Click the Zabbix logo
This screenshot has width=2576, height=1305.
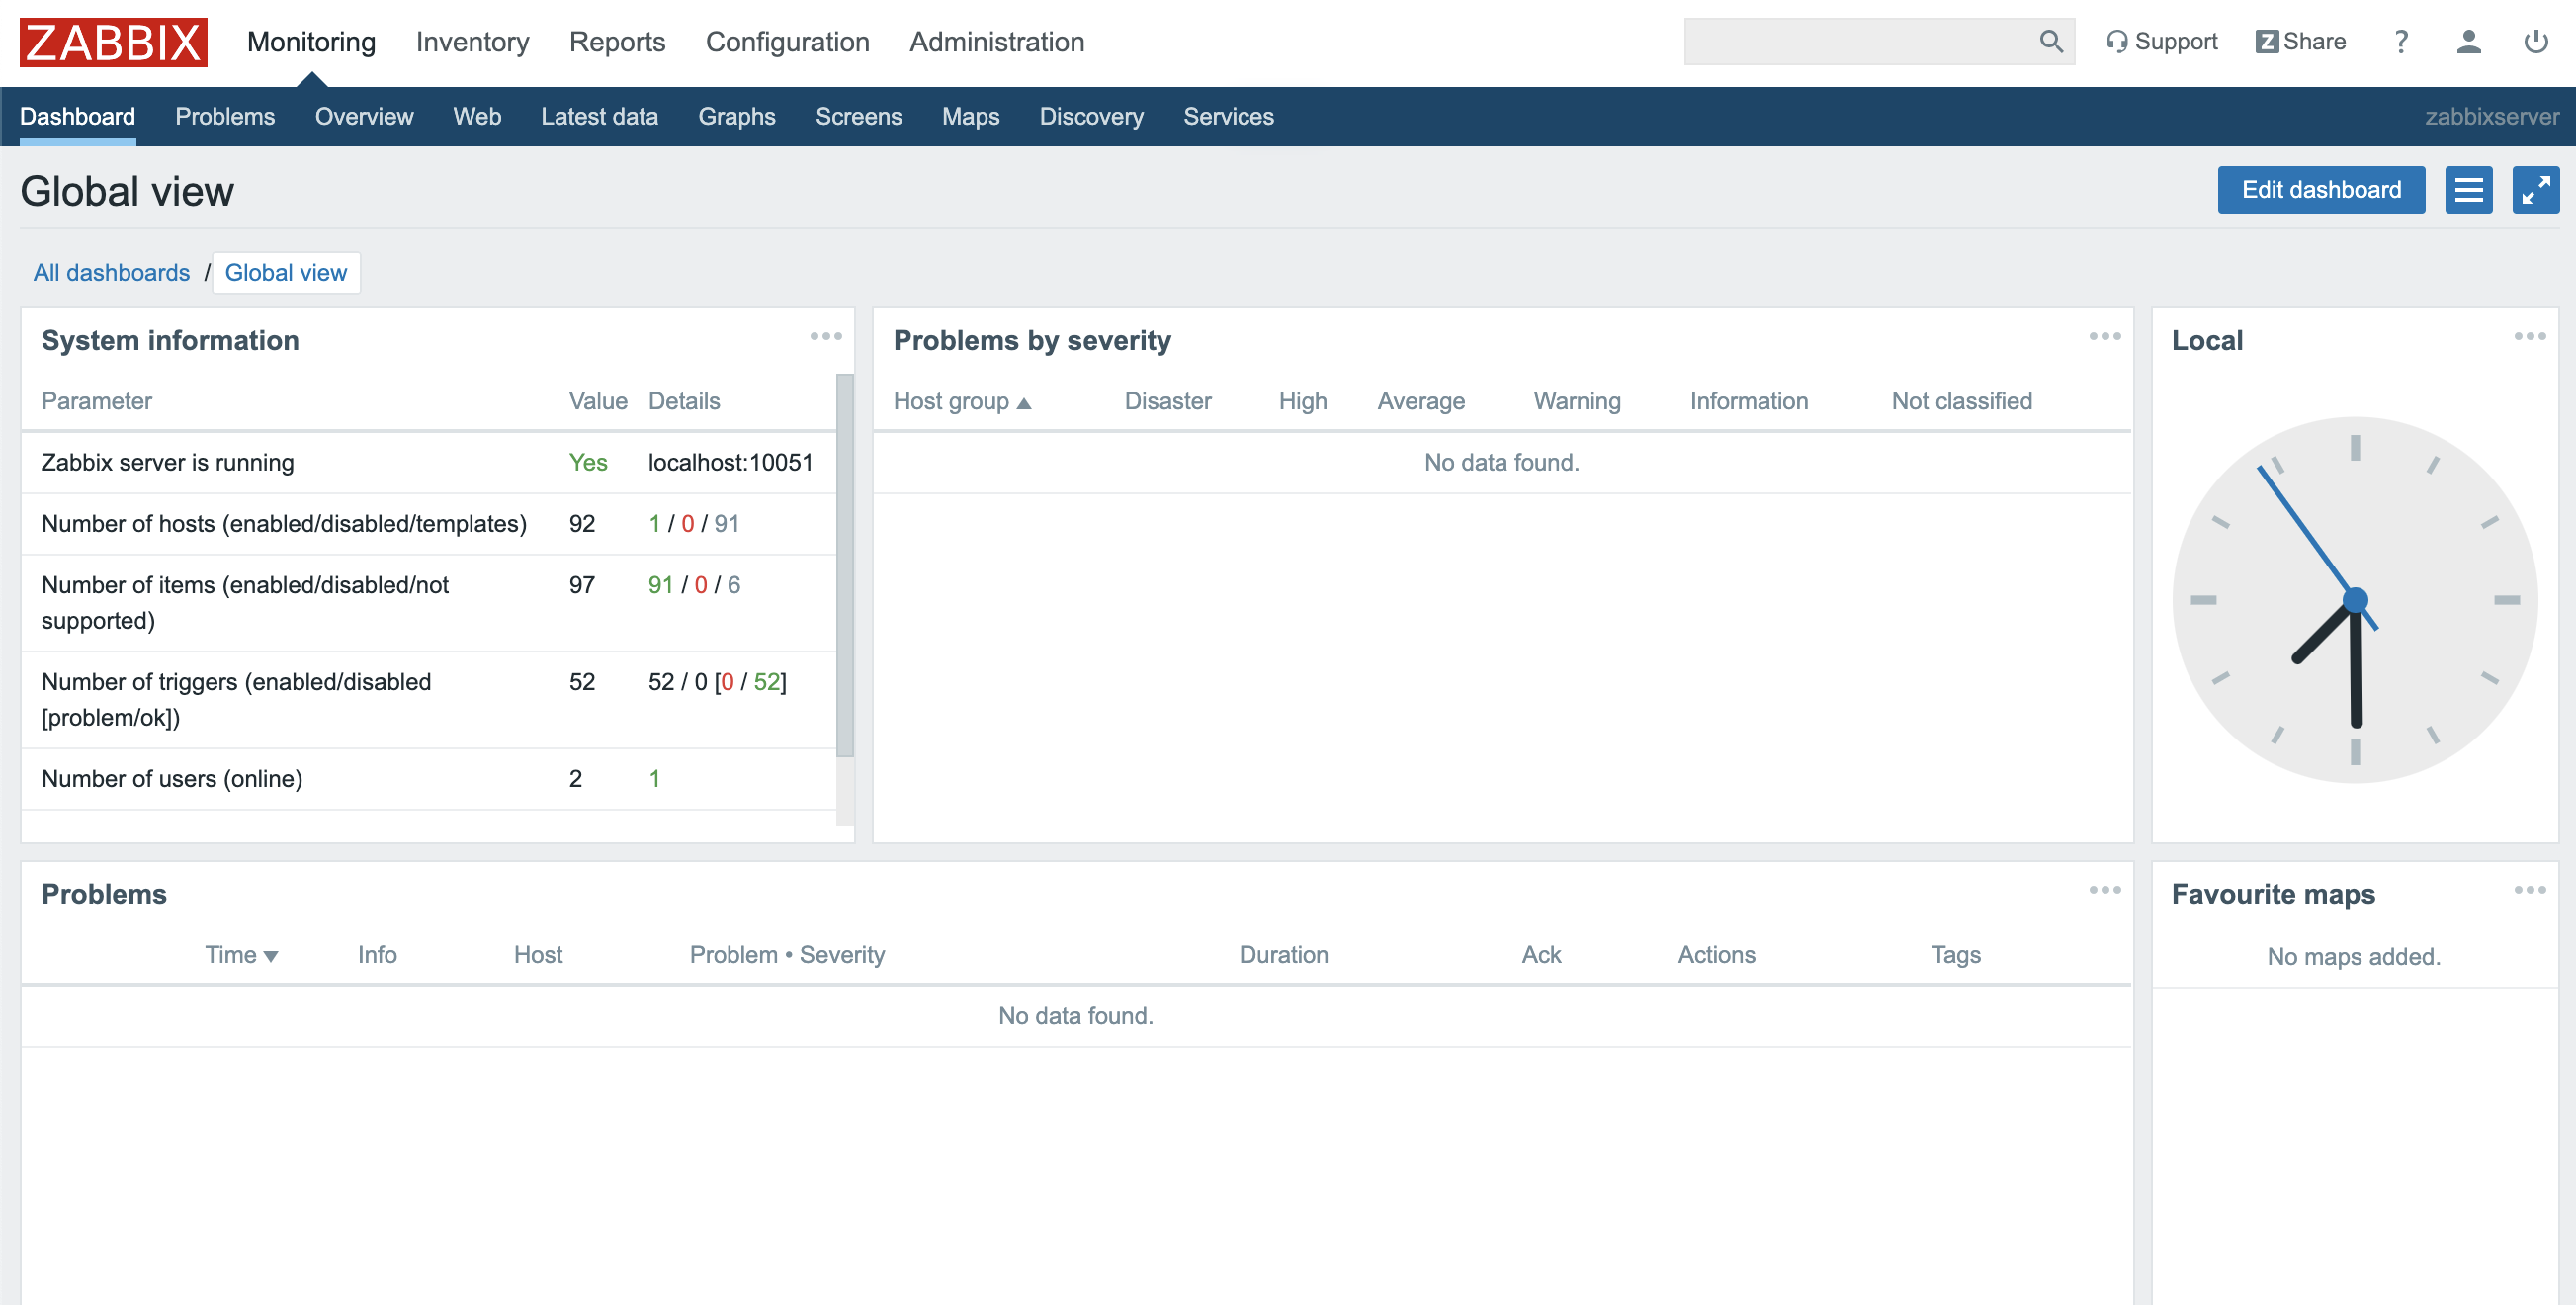click(x=113, y=42)
